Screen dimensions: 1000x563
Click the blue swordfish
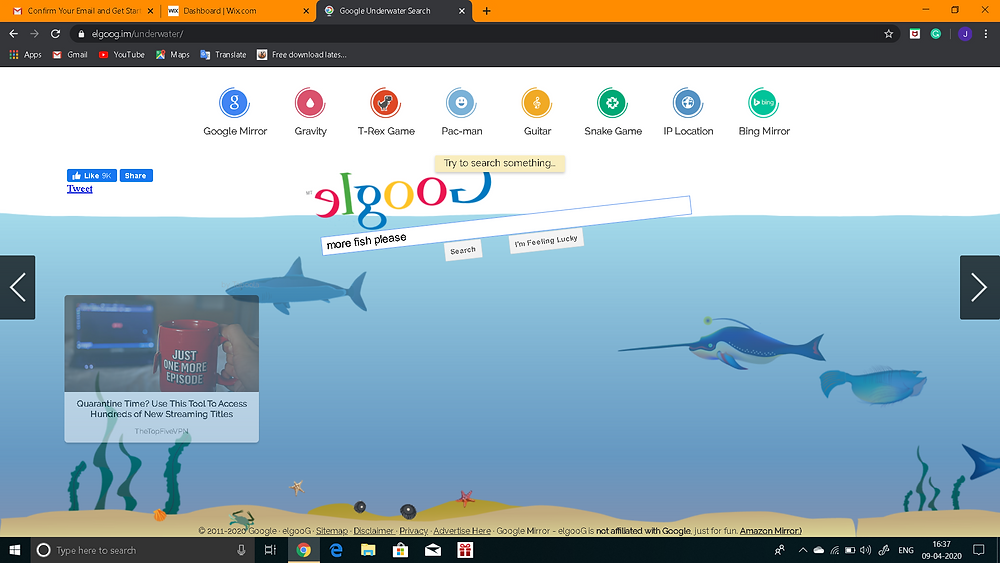(x=724, y=345)
